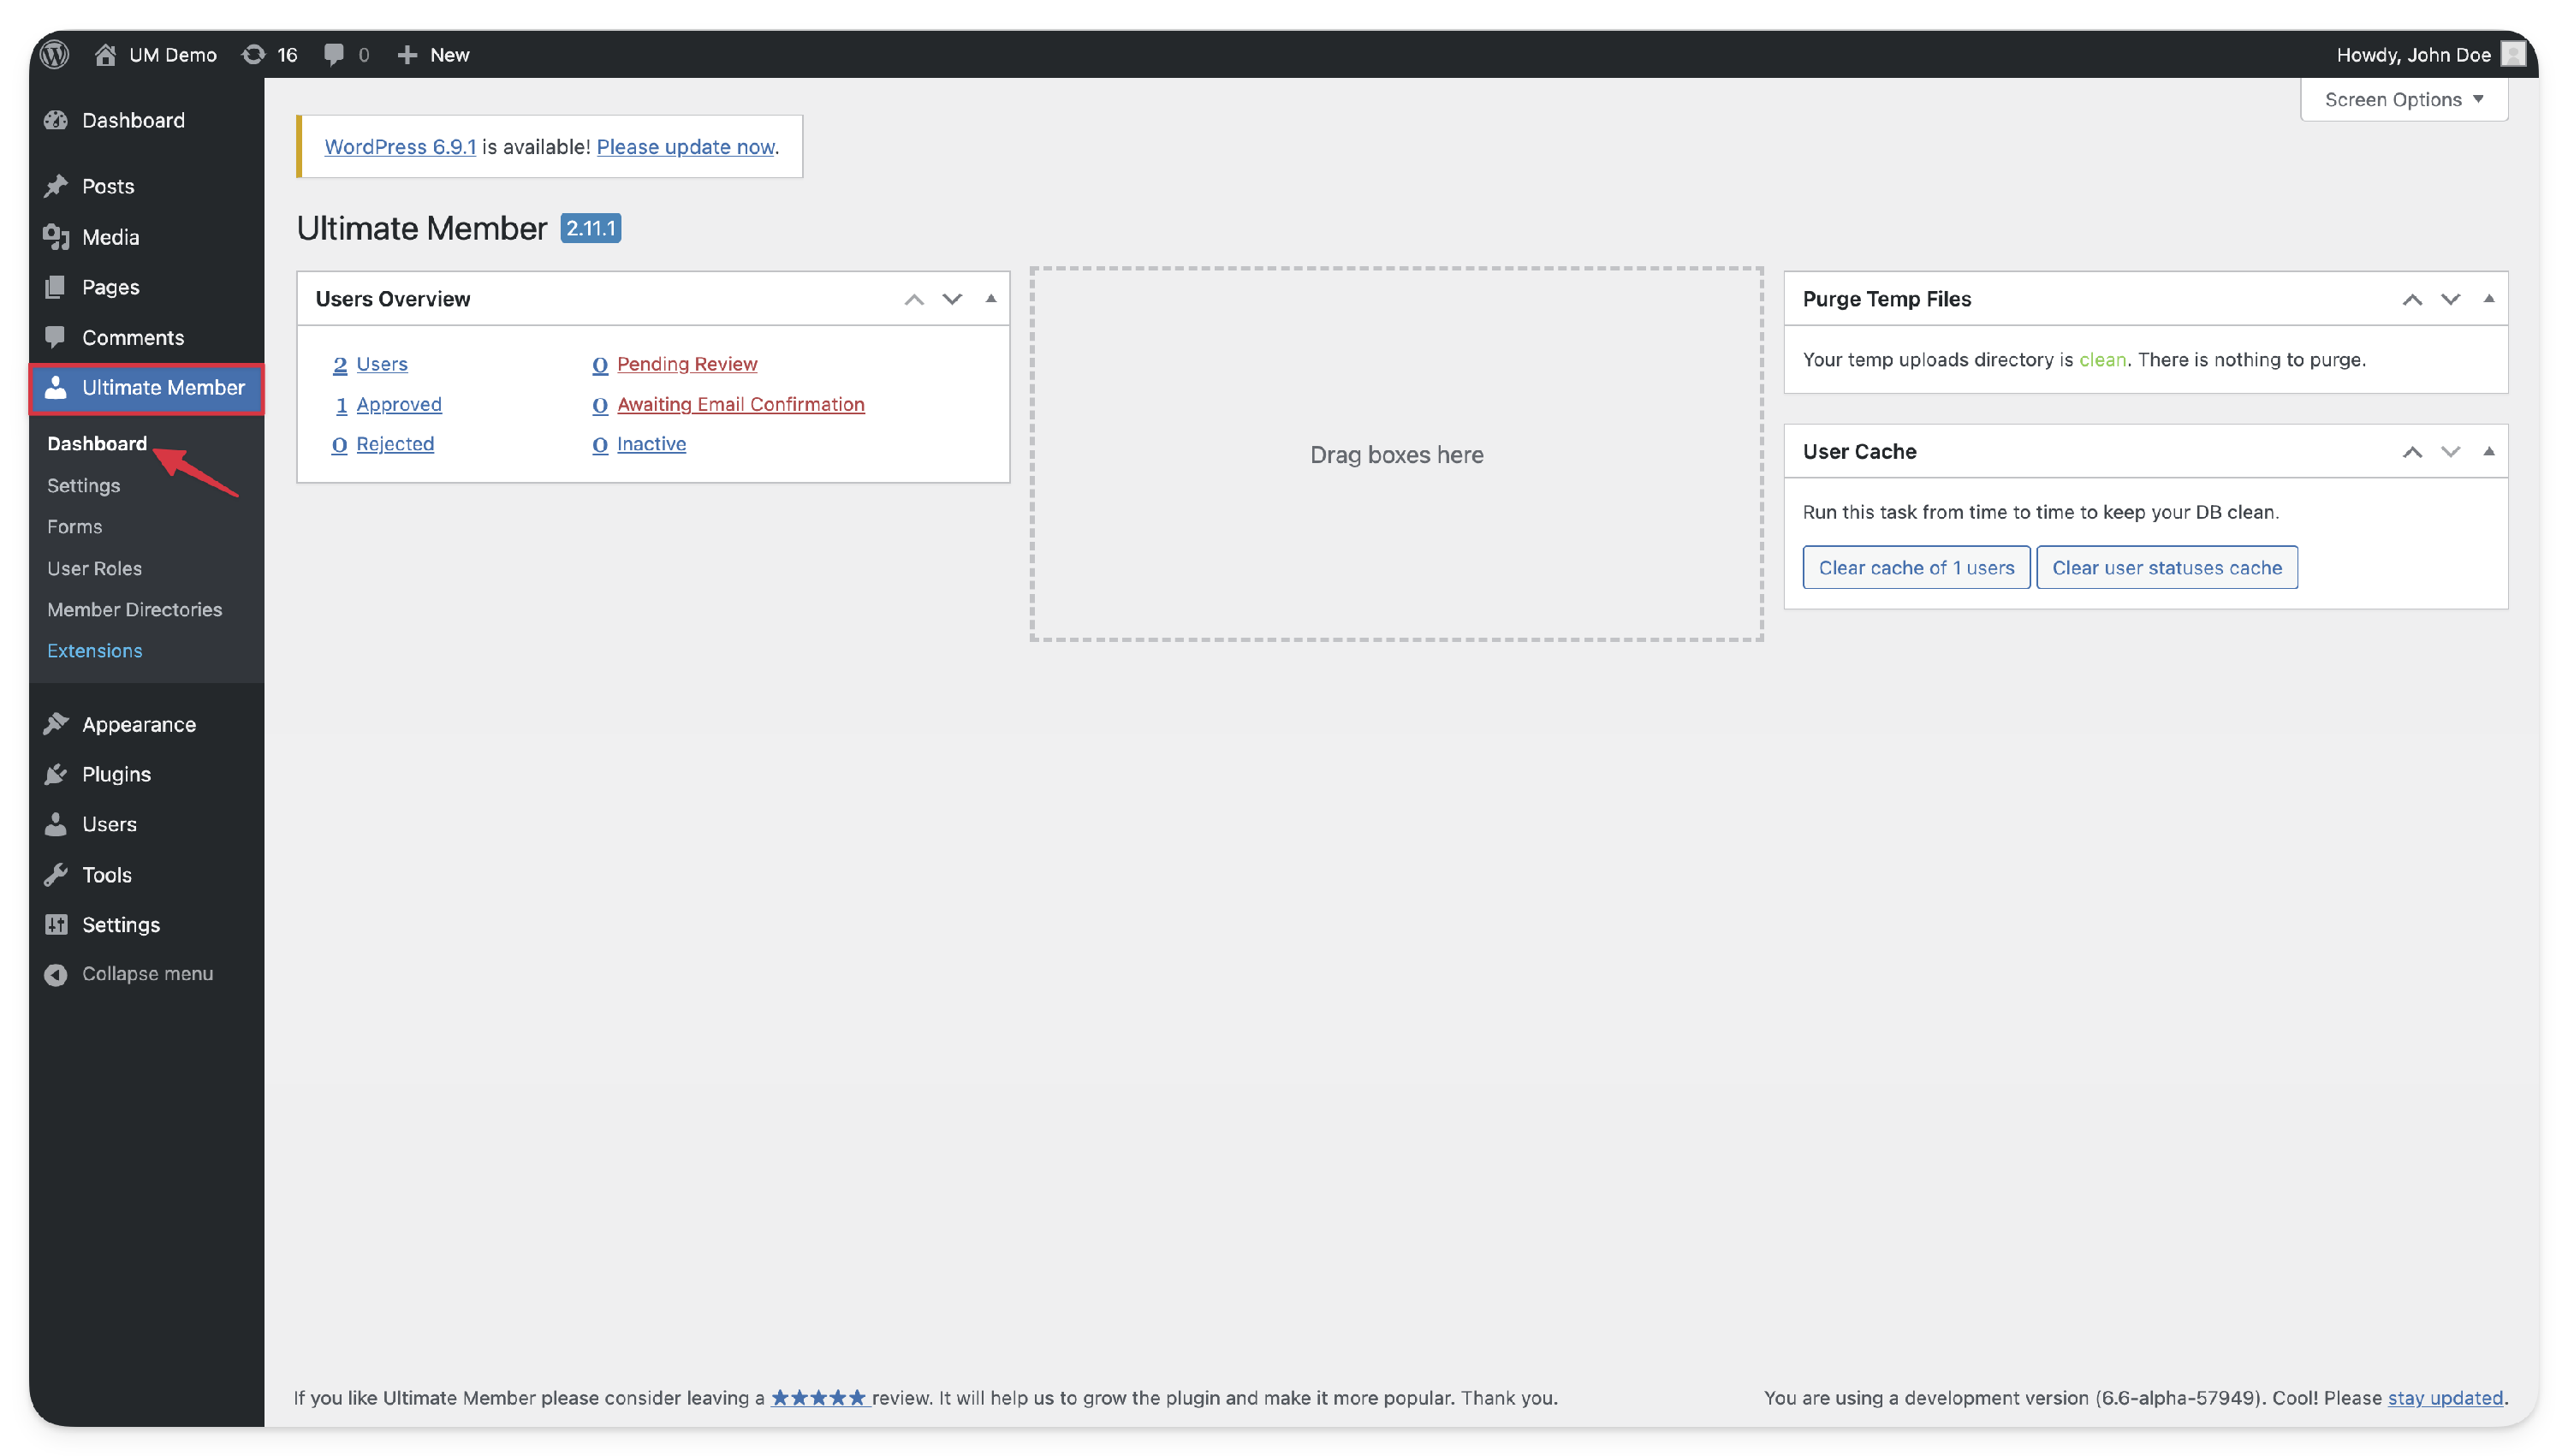Viewport: 2568px width, 1456px height.
Task: Move Users Overview box down with chevron
Action: 952,298
